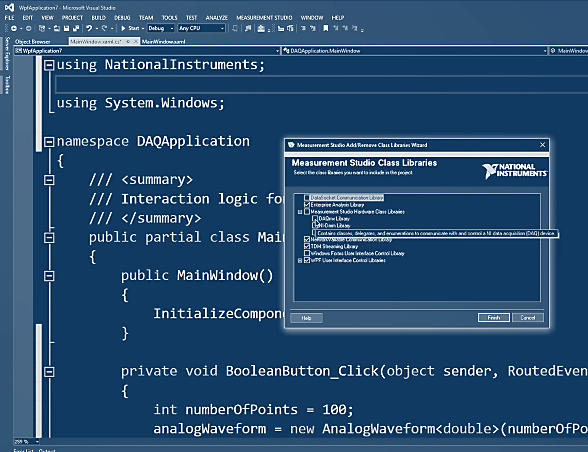Click the blank highlighted line after NationalInstruments

pyautogui.click(x=322, y=84)
